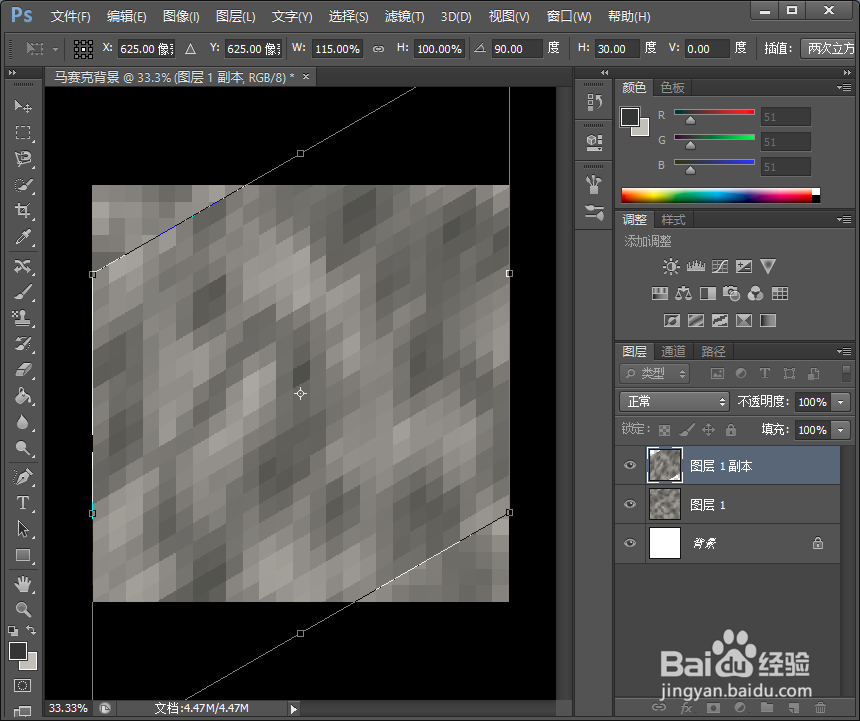860x721 pixels.
Task: Select the Crop tool
Action: (23, 211)
